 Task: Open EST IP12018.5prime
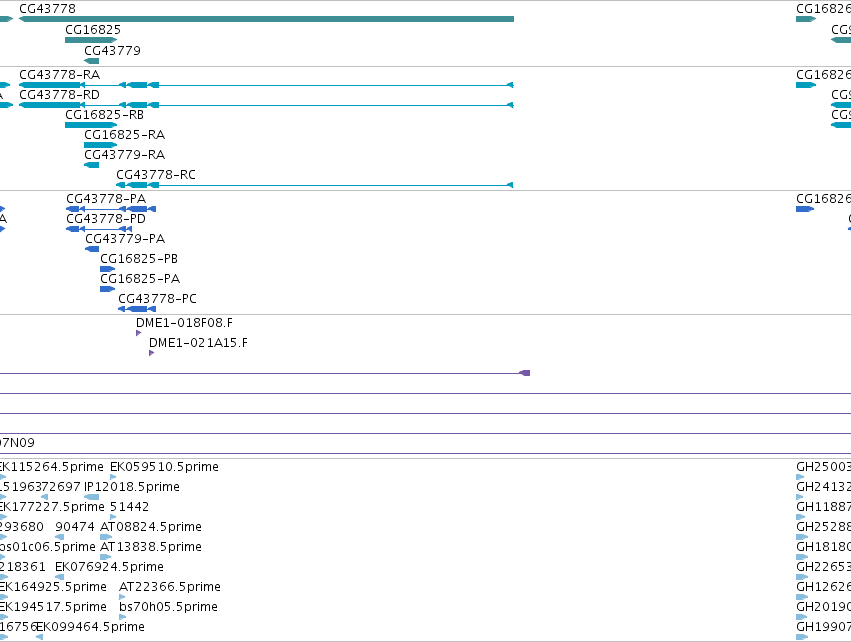coord(132,487)
